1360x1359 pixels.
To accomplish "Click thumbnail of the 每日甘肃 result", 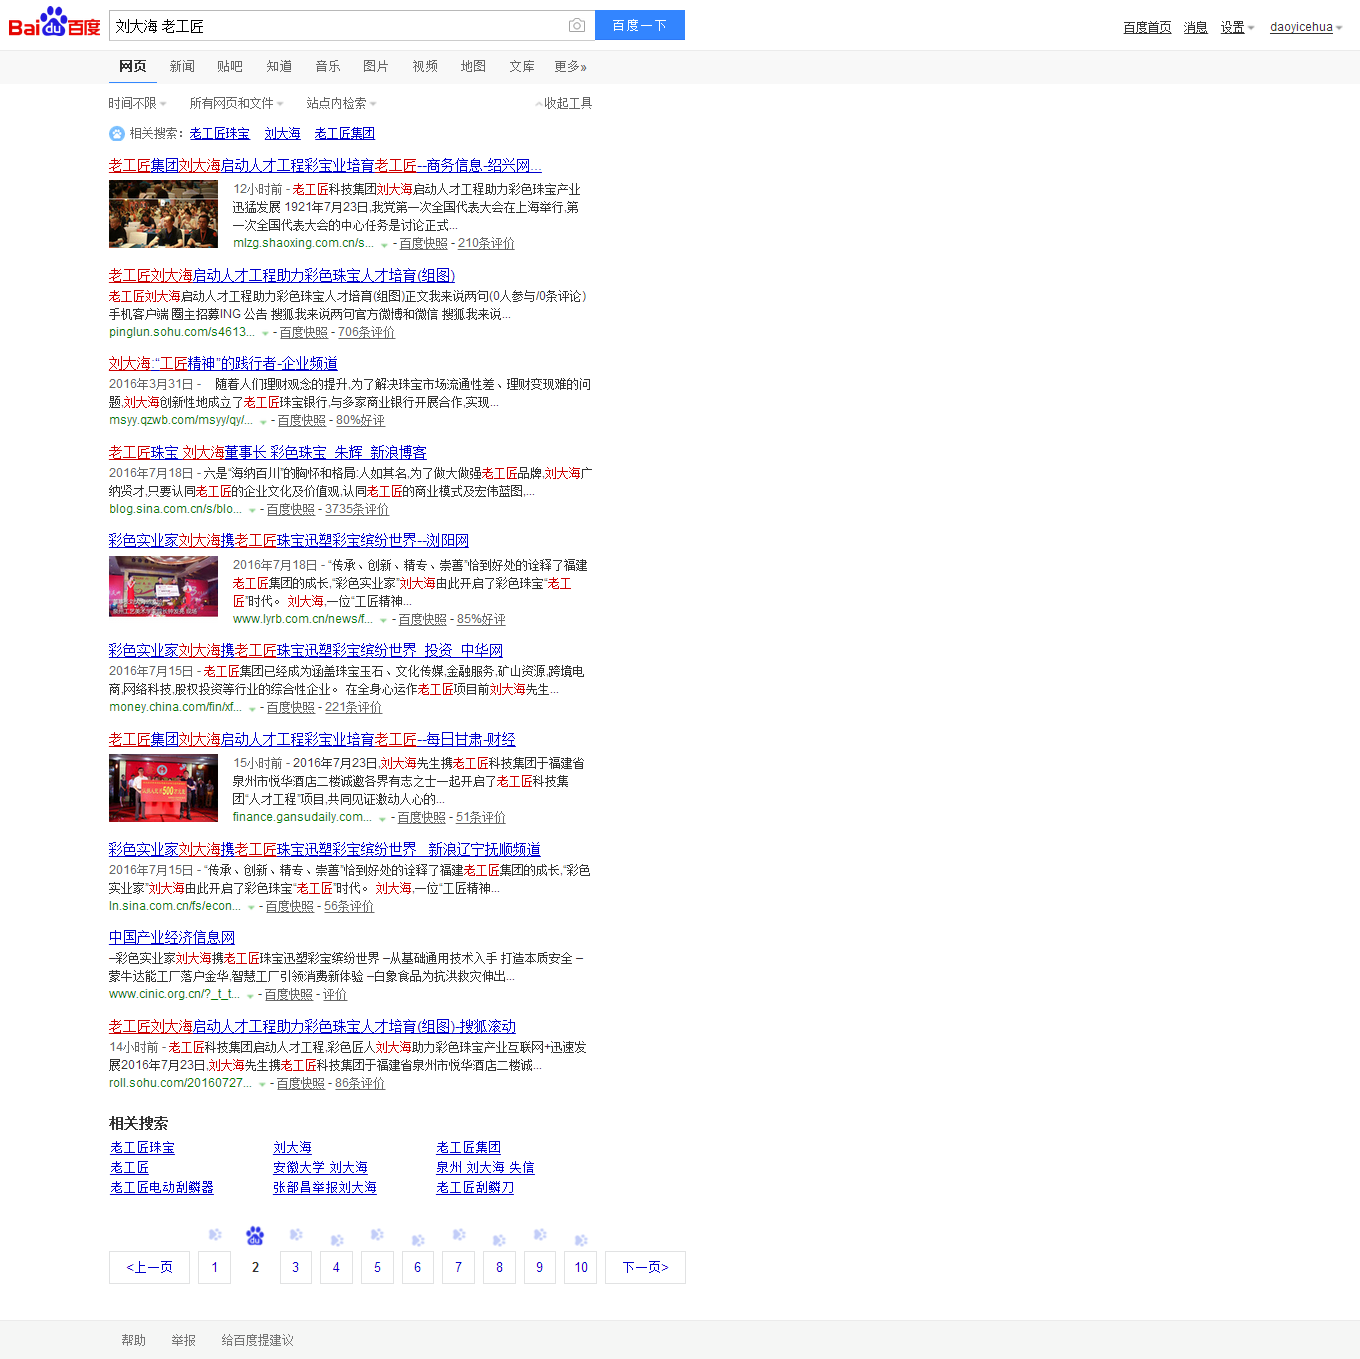I will pos(163,788).
